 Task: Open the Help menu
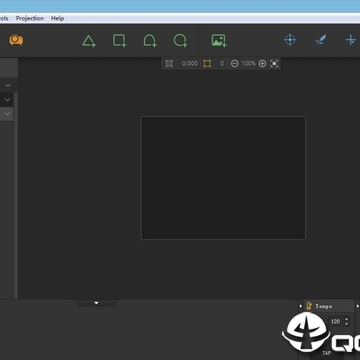pos(57,18)
